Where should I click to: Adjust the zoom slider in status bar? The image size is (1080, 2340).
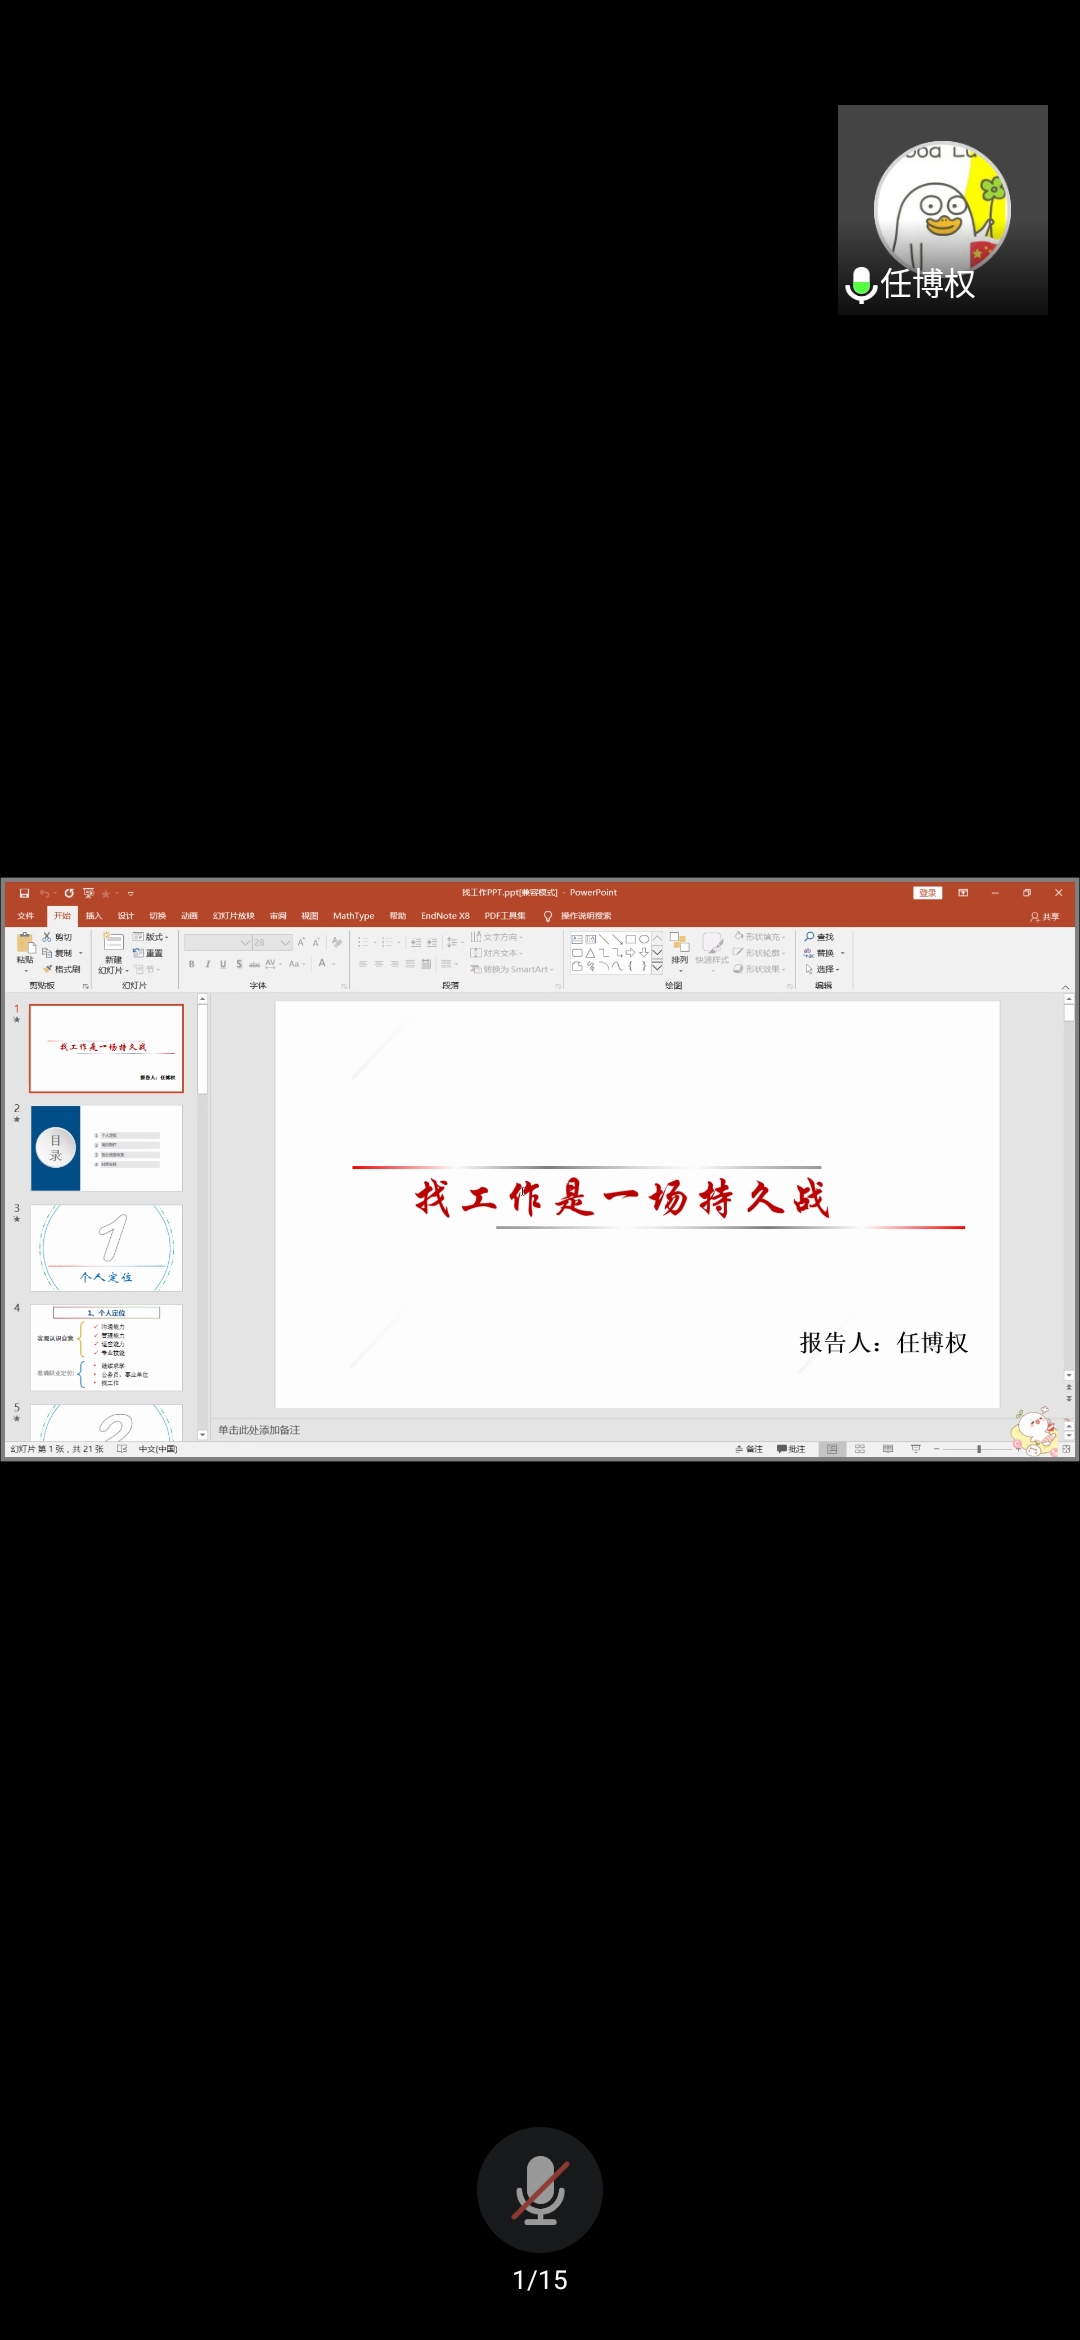[x=979, y=1449]
